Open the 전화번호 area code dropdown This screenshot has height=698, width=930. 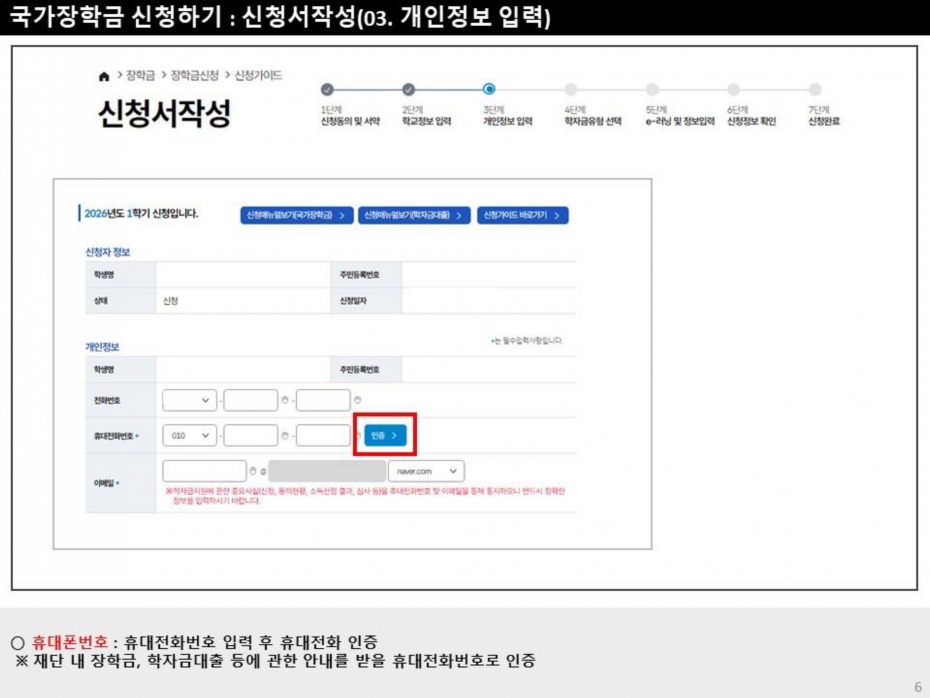point(189,401)
